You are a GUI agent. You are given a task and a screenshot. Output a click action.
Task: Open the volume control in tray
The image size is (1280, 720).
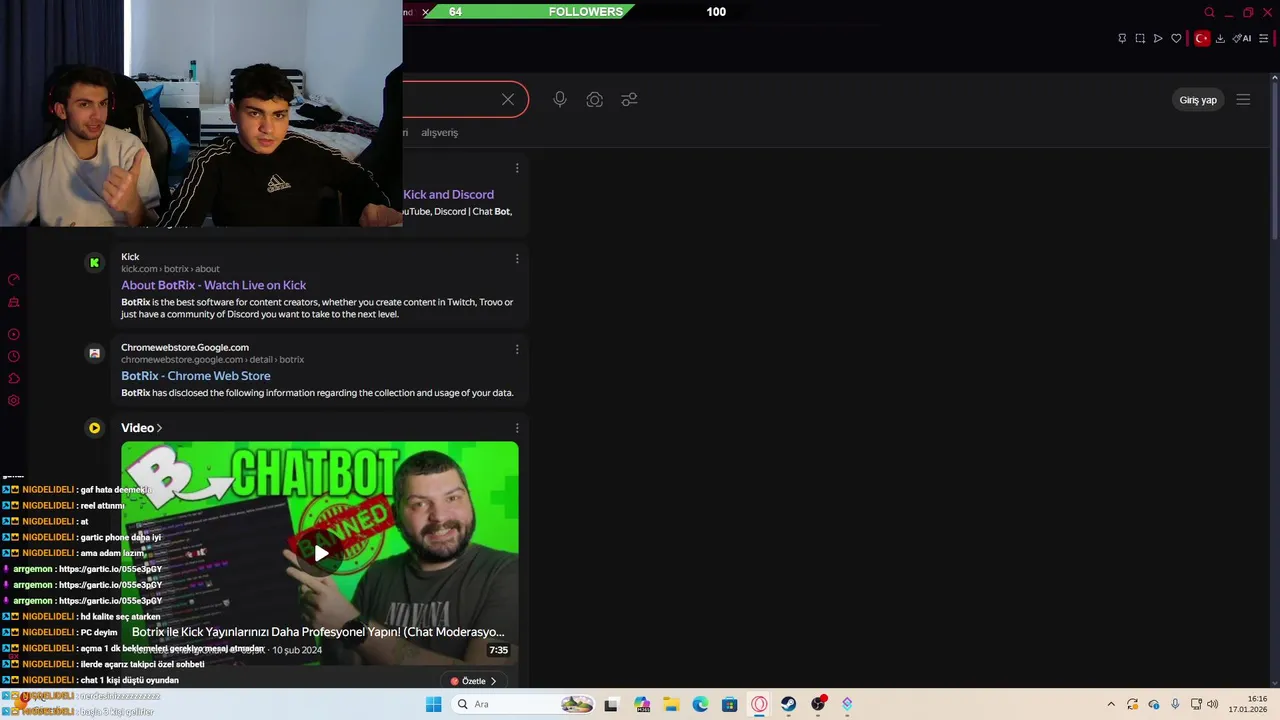click(1213, 704)
